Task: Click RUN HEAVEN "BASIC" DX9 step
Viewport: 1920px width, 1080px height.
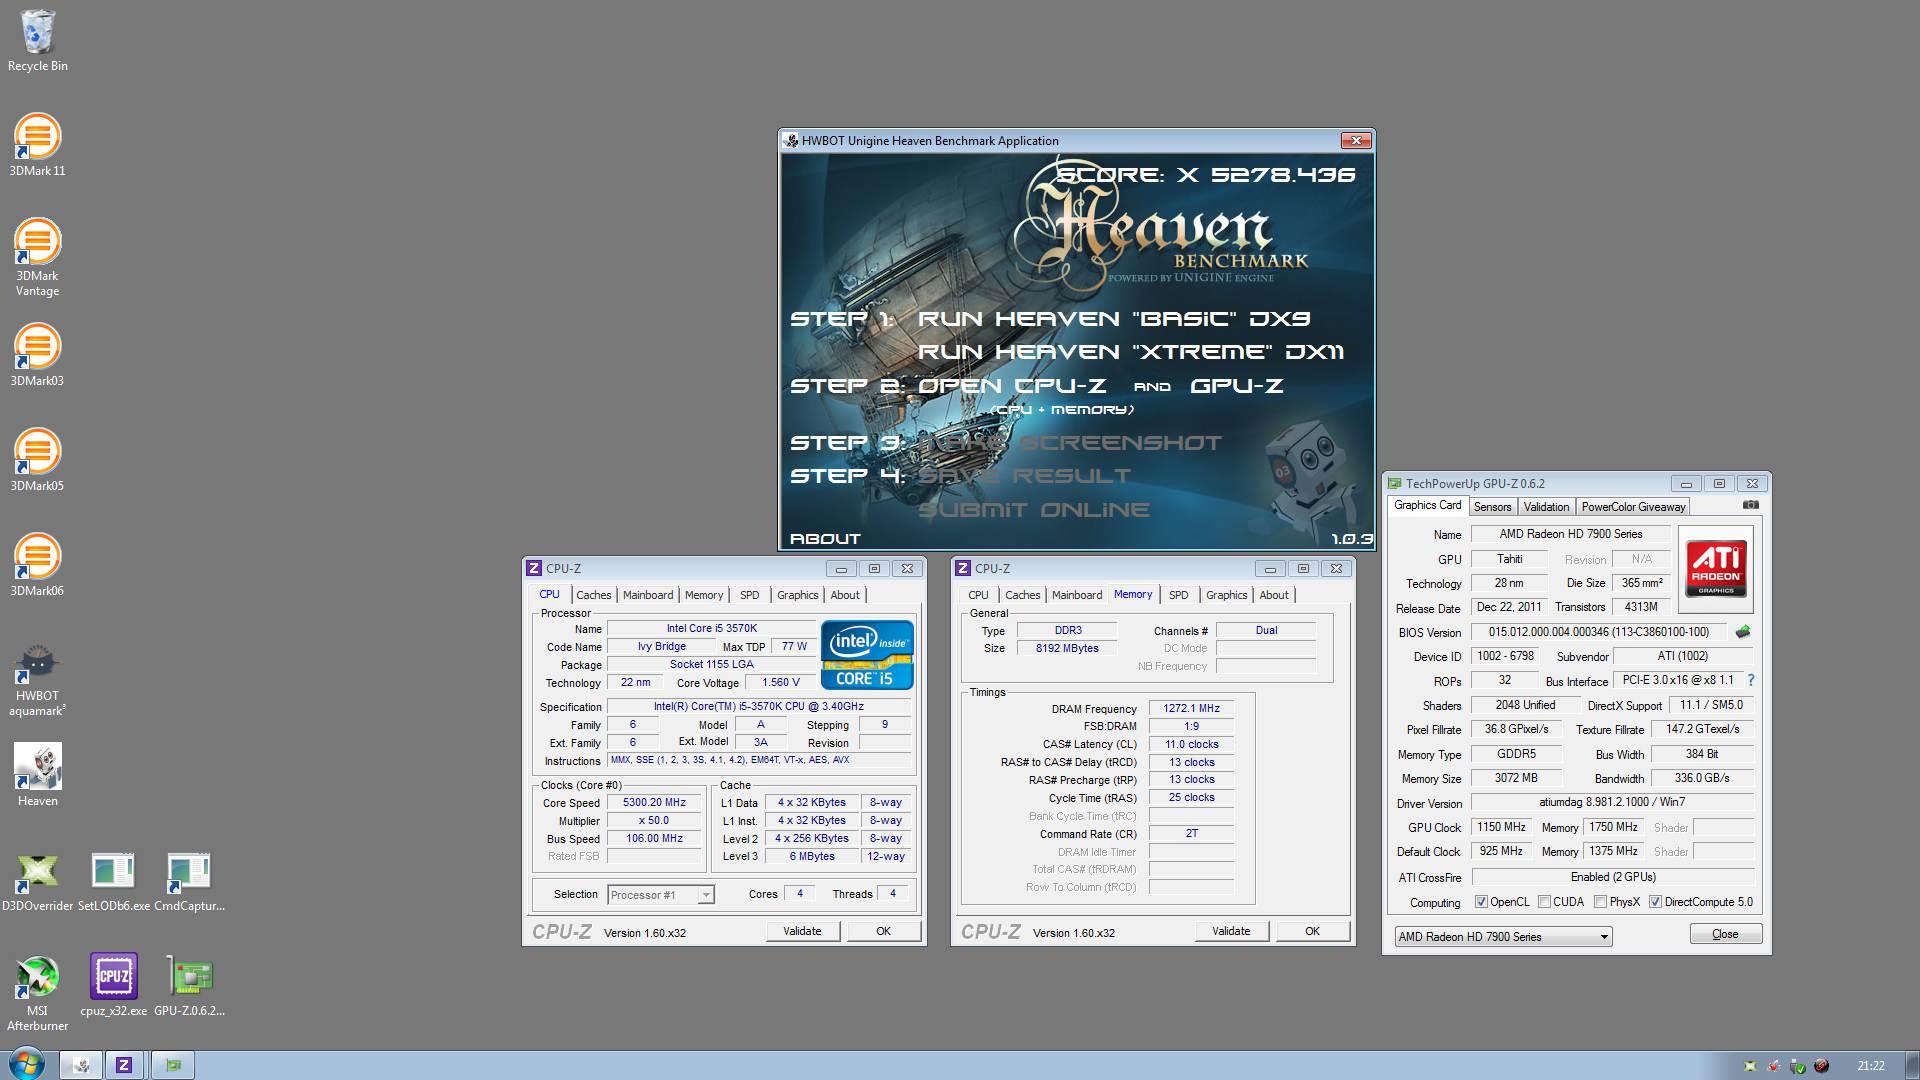Action: [1114, 319]
